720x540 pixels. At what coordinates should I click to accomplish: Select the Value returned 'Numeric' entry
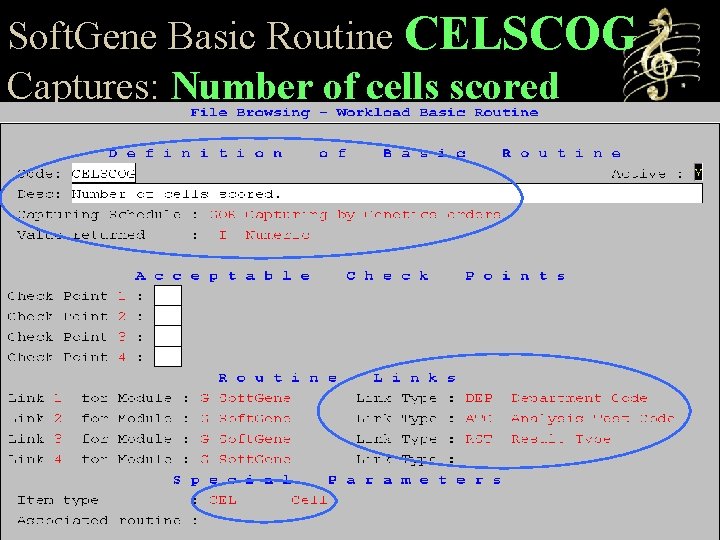[x=264, y=235]
